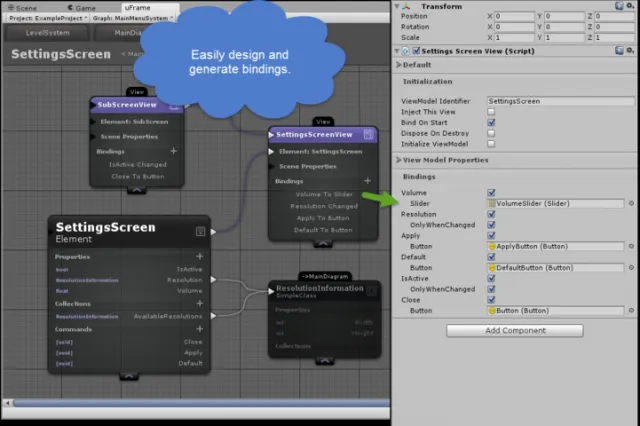Toggle OnlyWhenChanged under Resolution
The image size is (640, 426).
tap(491, 224)
